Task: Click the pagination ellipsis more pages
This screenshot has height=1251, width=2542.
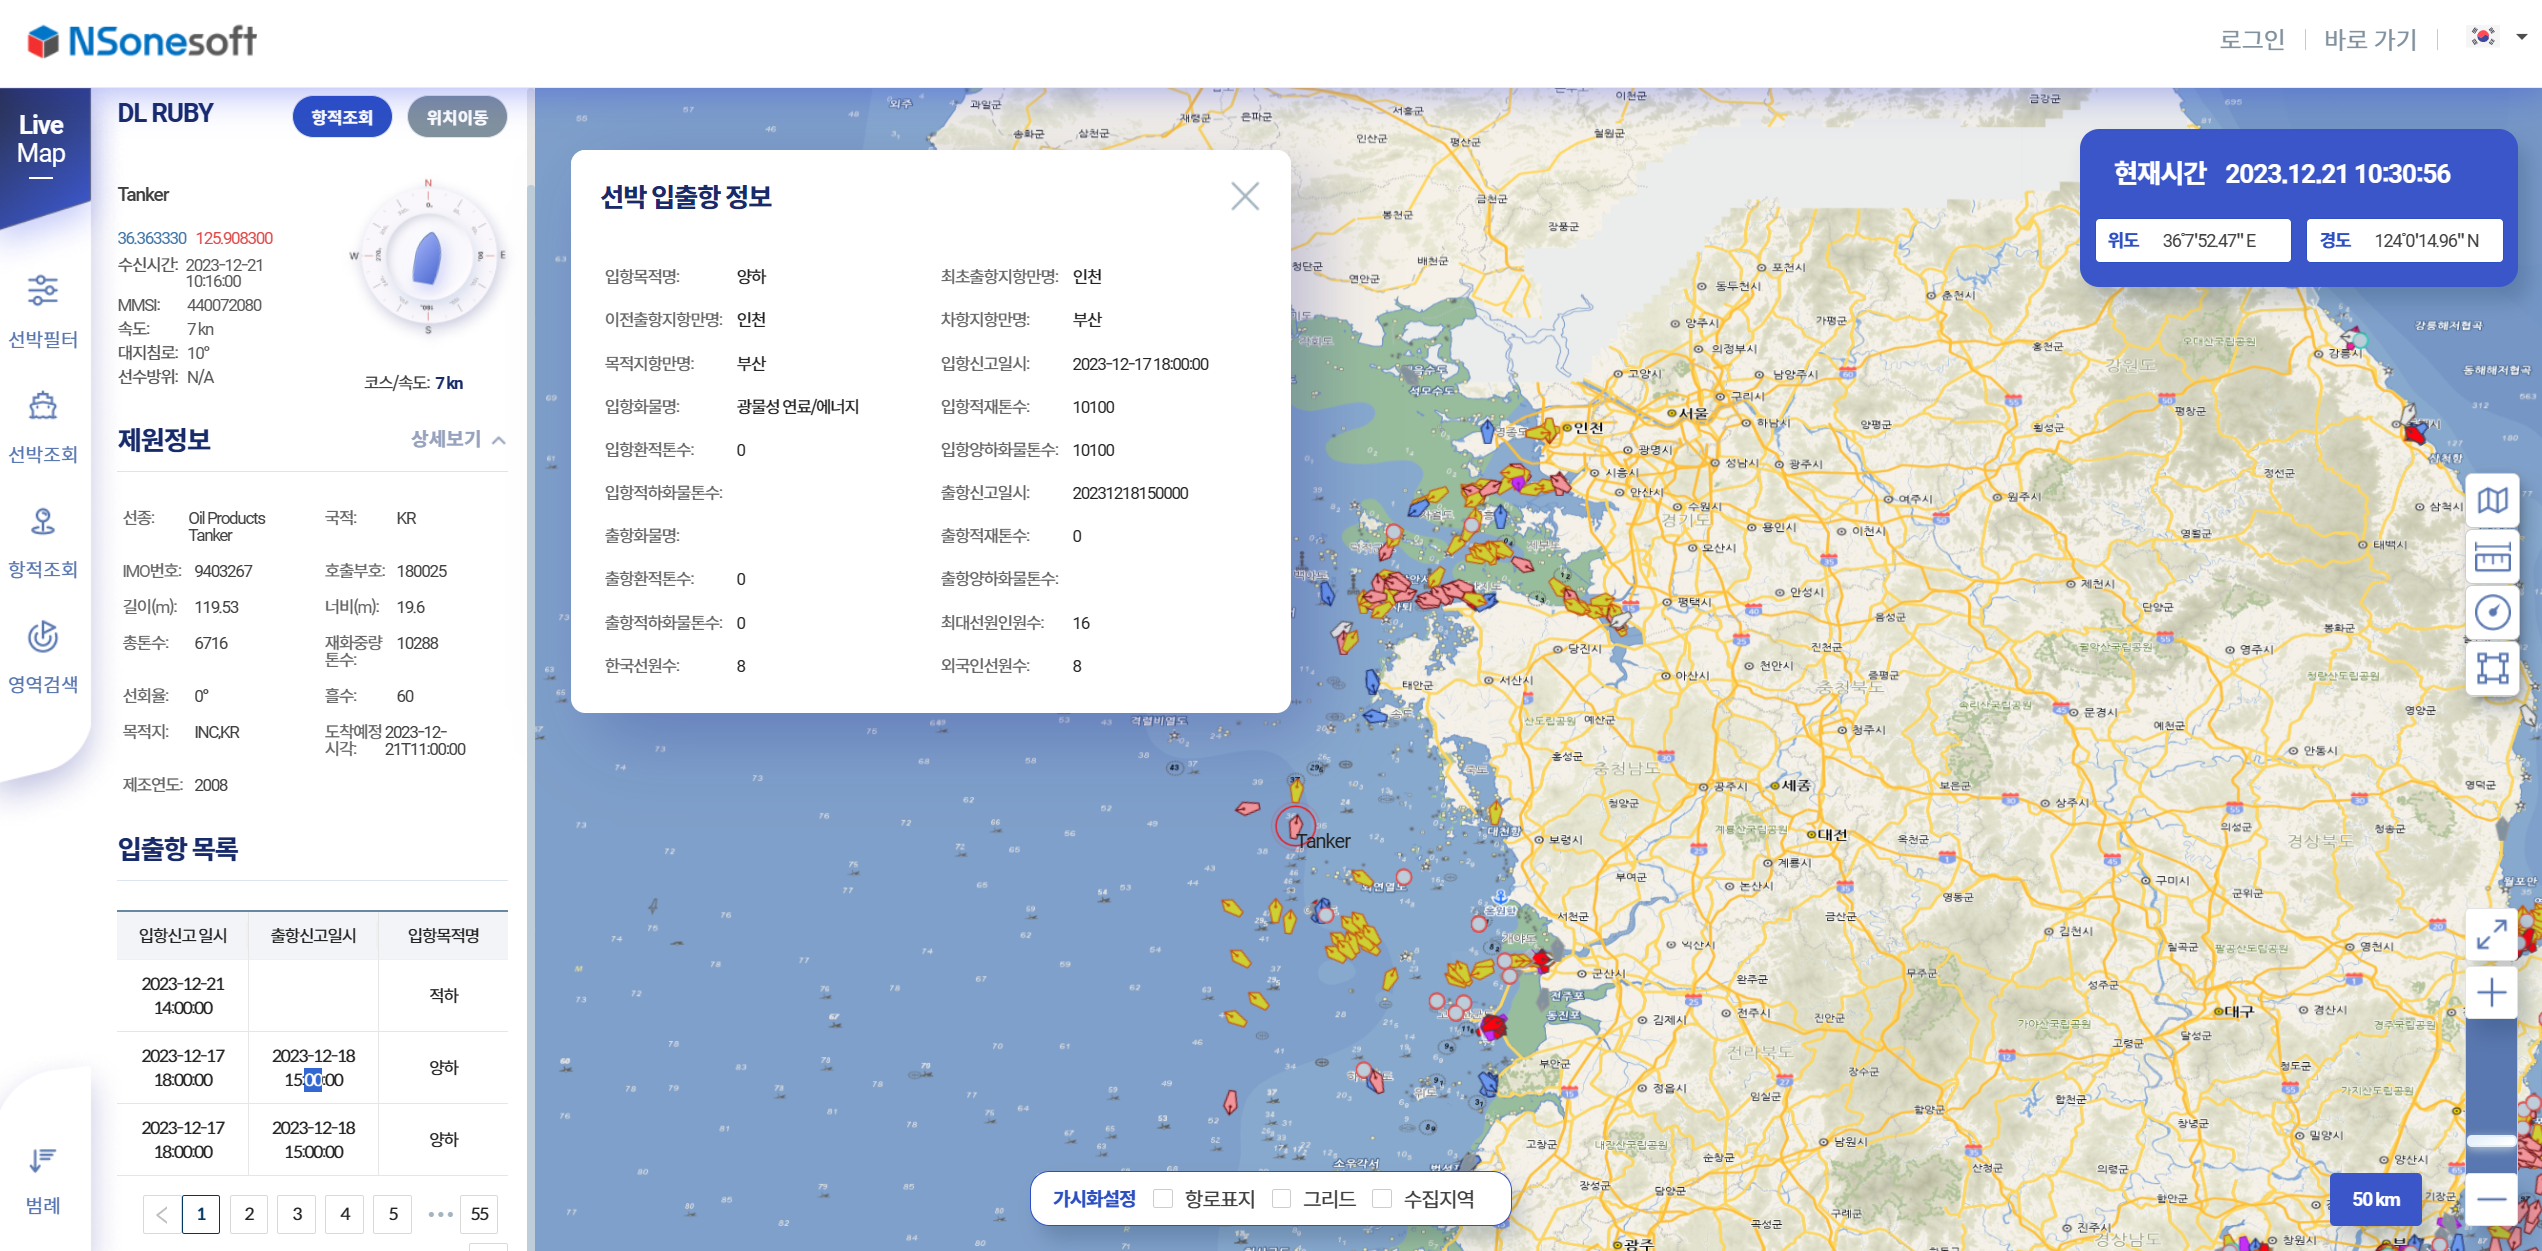Action: [x=439, y=1214]
